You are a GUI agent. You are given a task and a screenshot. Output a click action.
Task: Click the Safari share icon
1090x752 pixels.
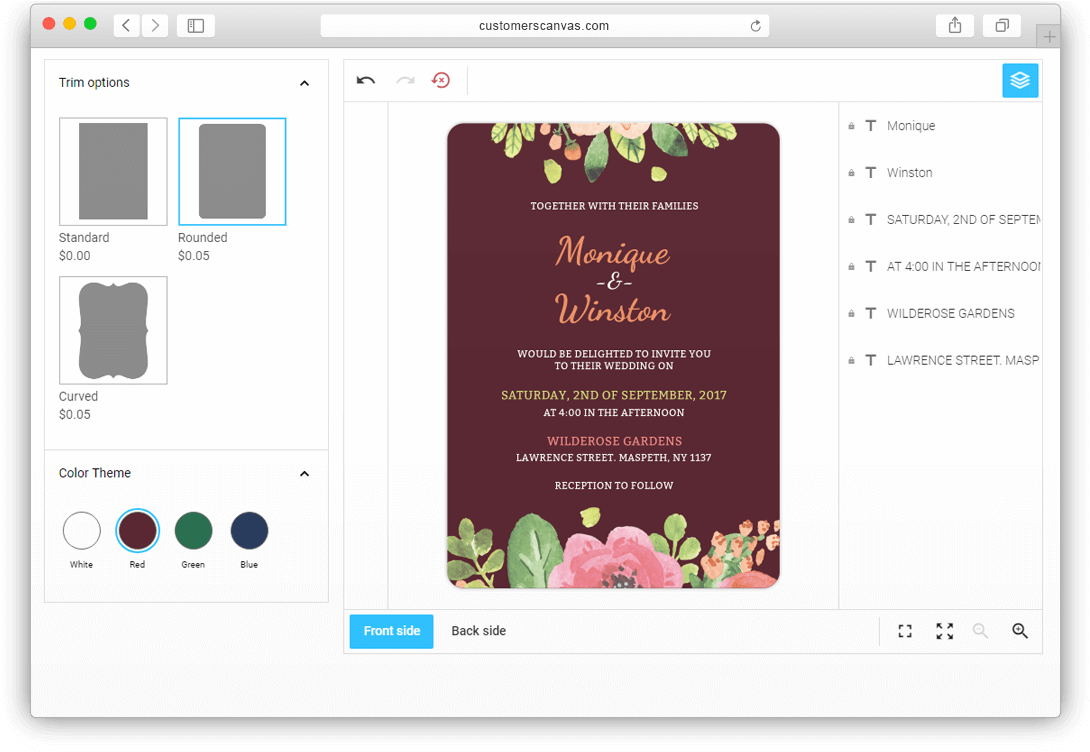point(955,26)
